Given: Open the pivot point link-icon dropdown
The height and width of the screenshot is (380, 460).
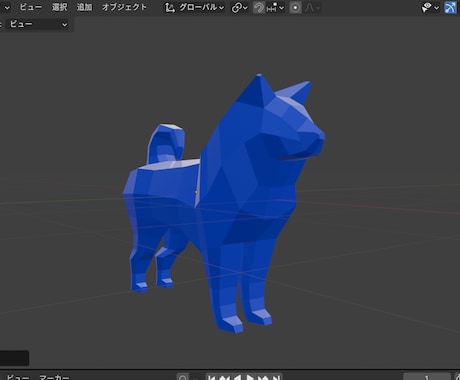Looking at the screenshot, I should tap(239, 7).
